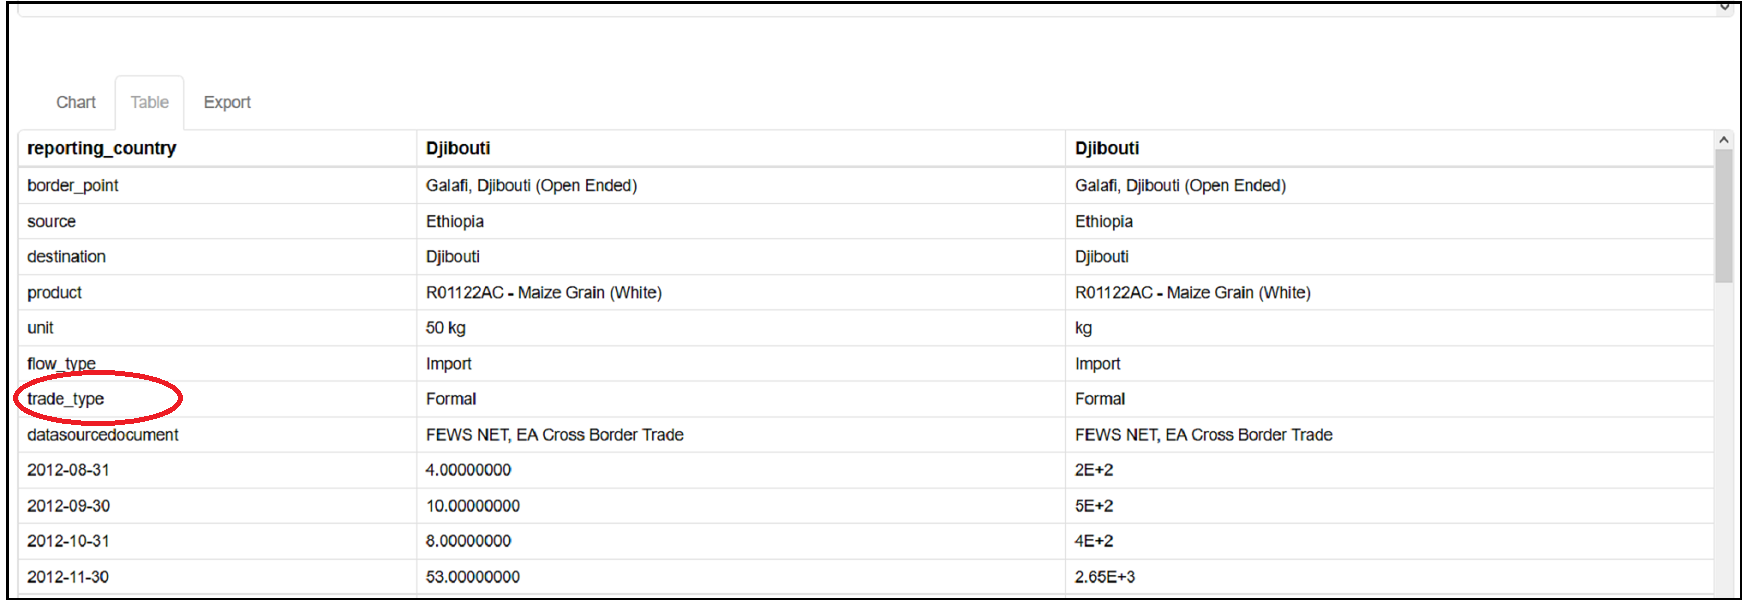
Task: Click the down arrow above the tabs
Action: [1724, 7]
